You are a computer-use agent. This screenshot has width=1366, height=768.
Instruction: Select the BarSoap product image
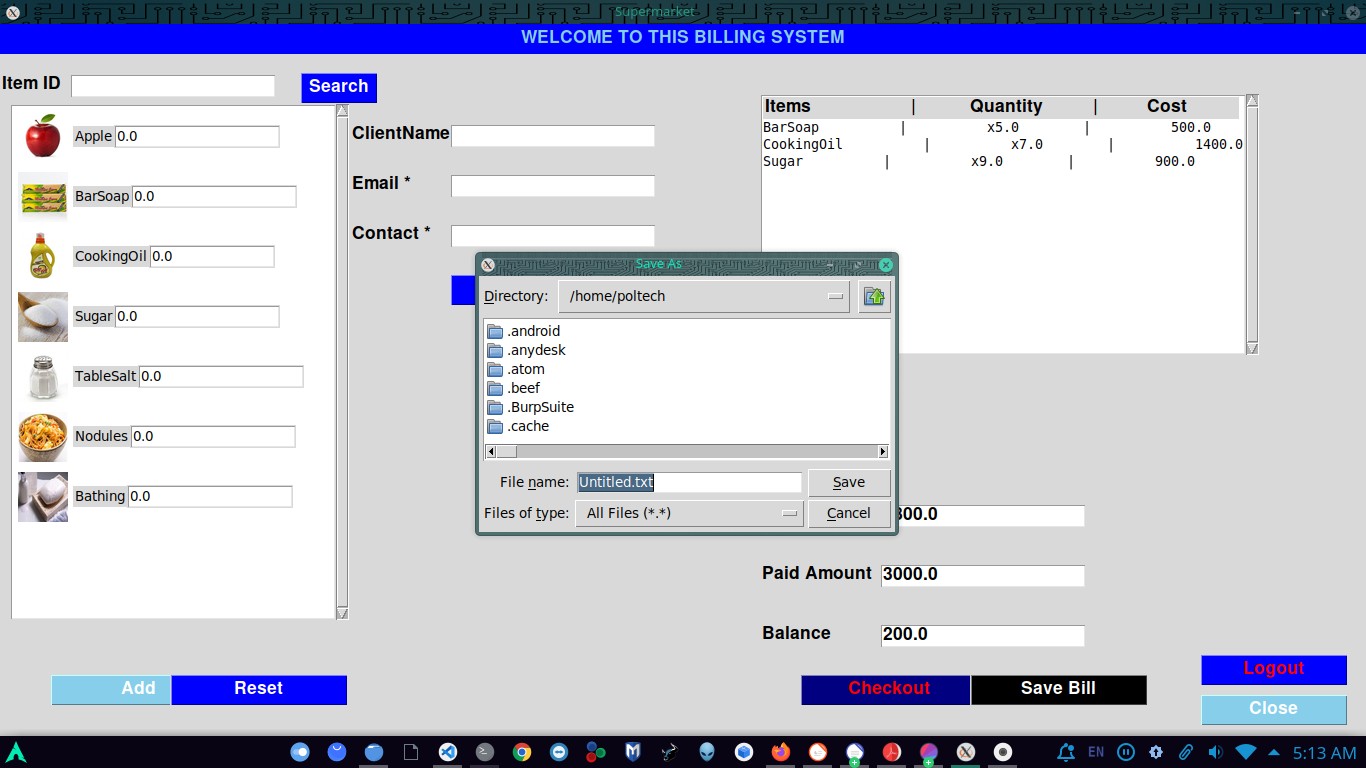pyautogui.click(x=42, y=196)
